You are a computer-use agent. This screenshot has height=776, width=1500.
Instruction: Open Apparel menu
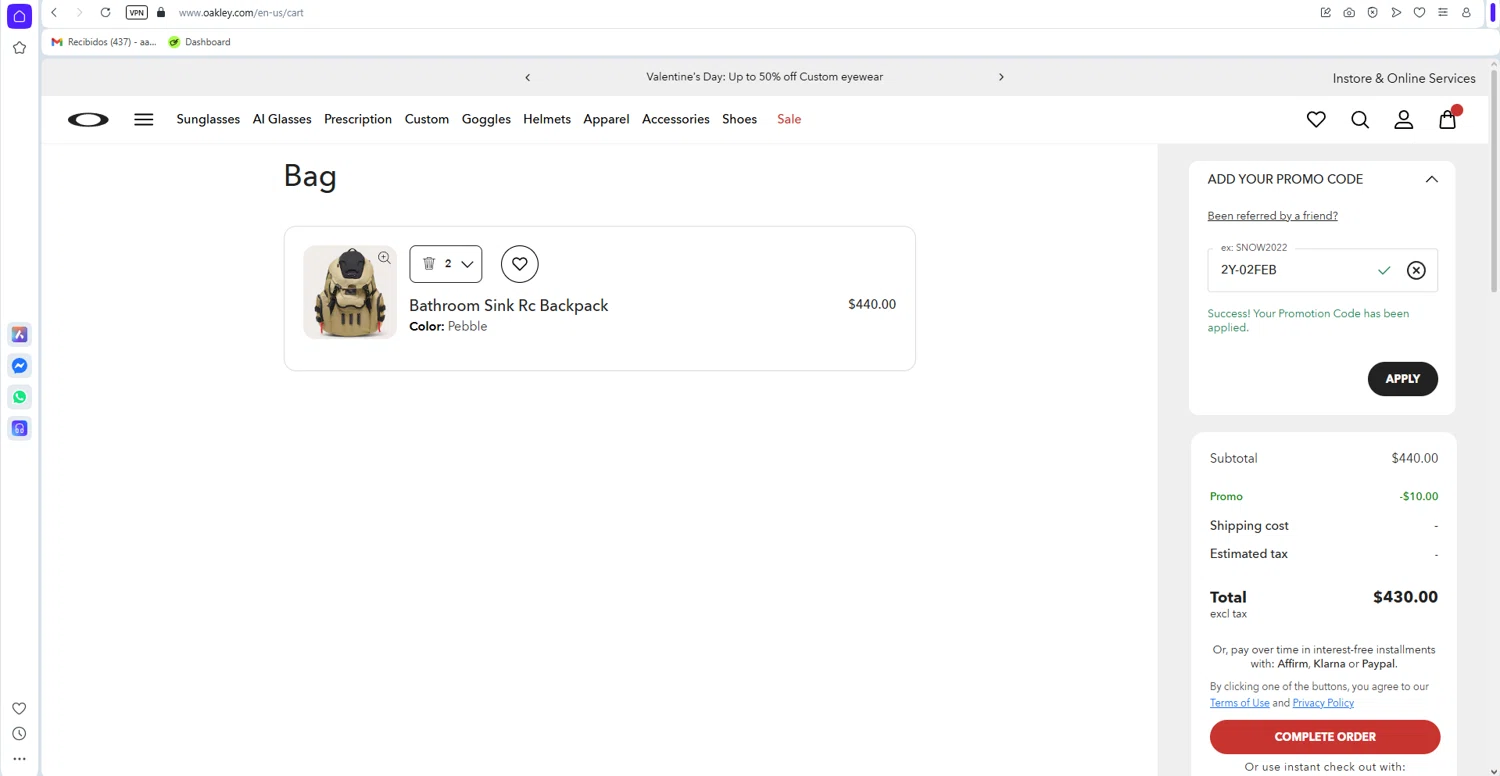point(606,119)
